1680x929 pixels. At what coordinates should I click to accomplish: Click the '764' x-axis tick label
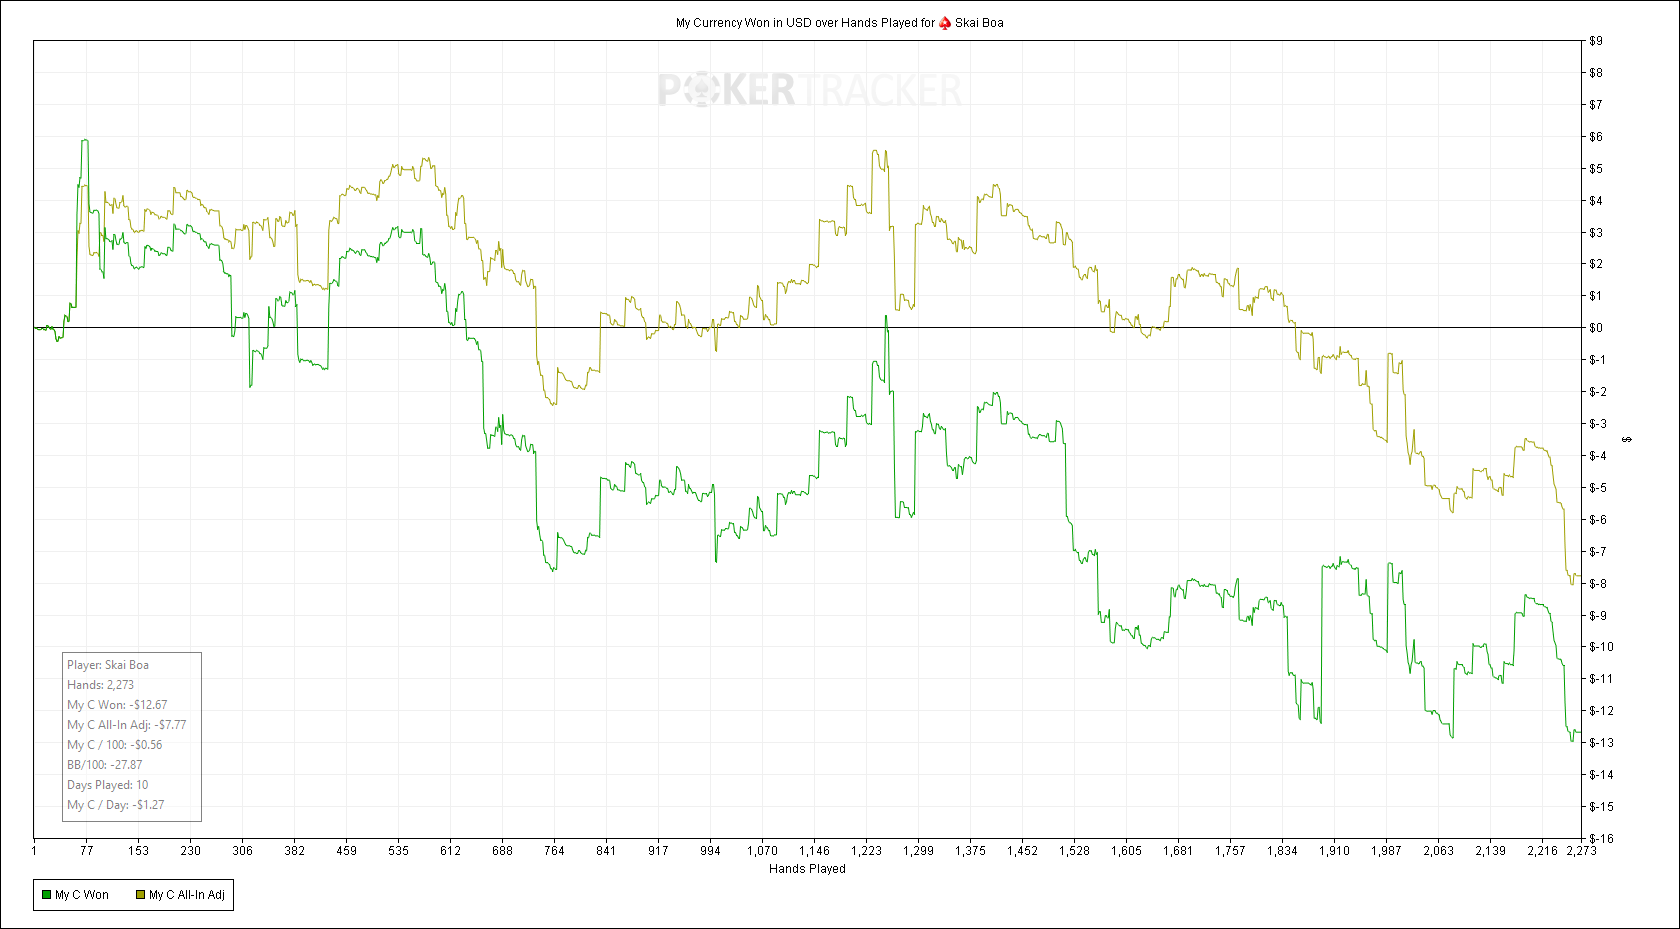(554, 851)
